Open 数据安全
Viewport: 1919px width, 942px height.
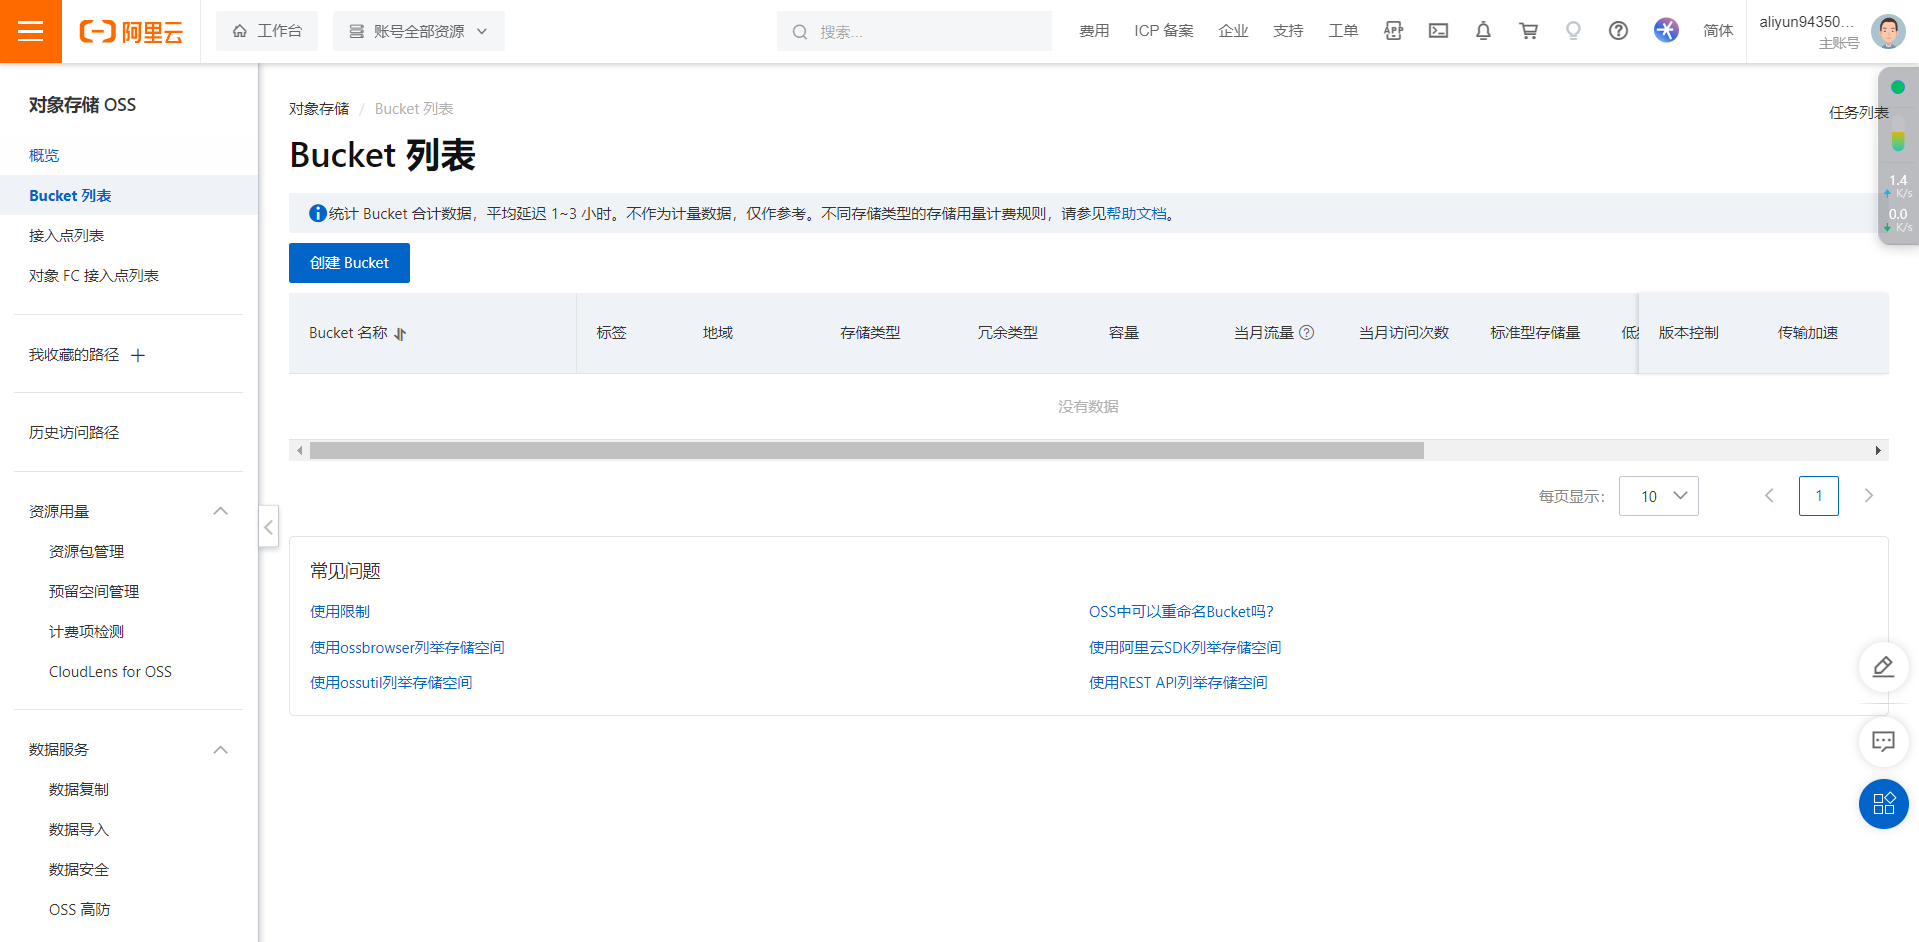(79, 869)
